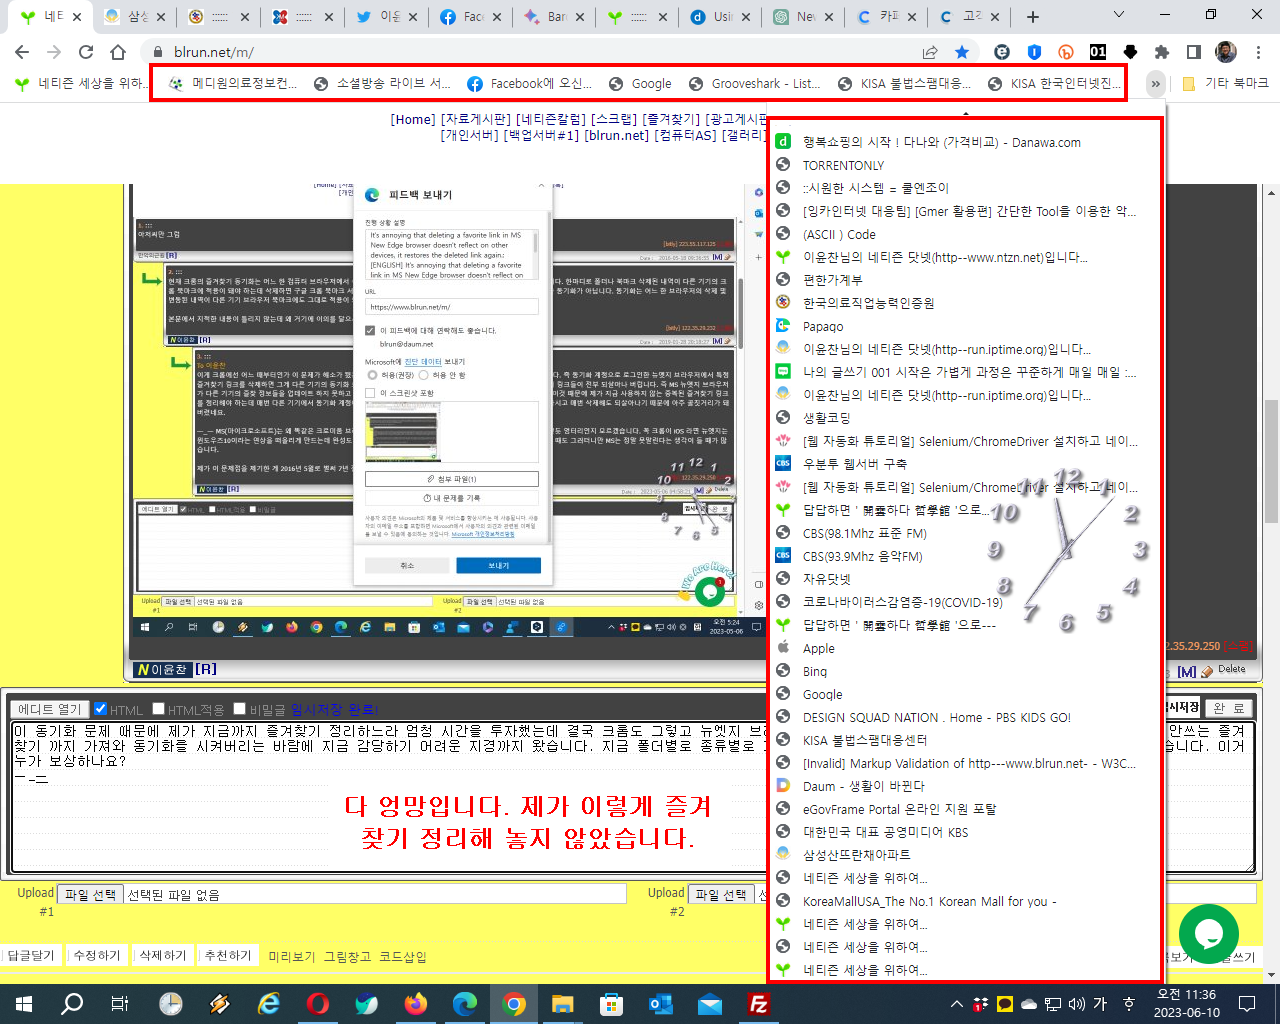1280x1024 pixels.
Task: Launch Firefox from the taskbar
Action: (x=416, y=1004)
